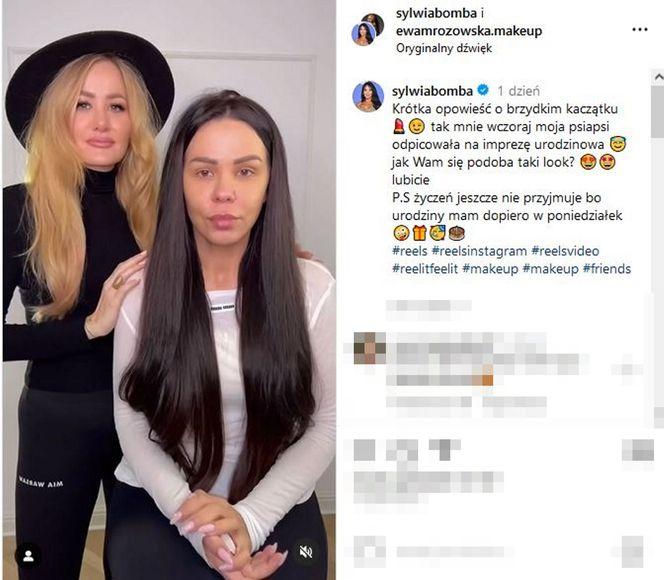Image resolution: width=664 pixels, height=580 pixels.
Task: Click the comments panel scrollbar thumb
Action: tap(658, 110)
